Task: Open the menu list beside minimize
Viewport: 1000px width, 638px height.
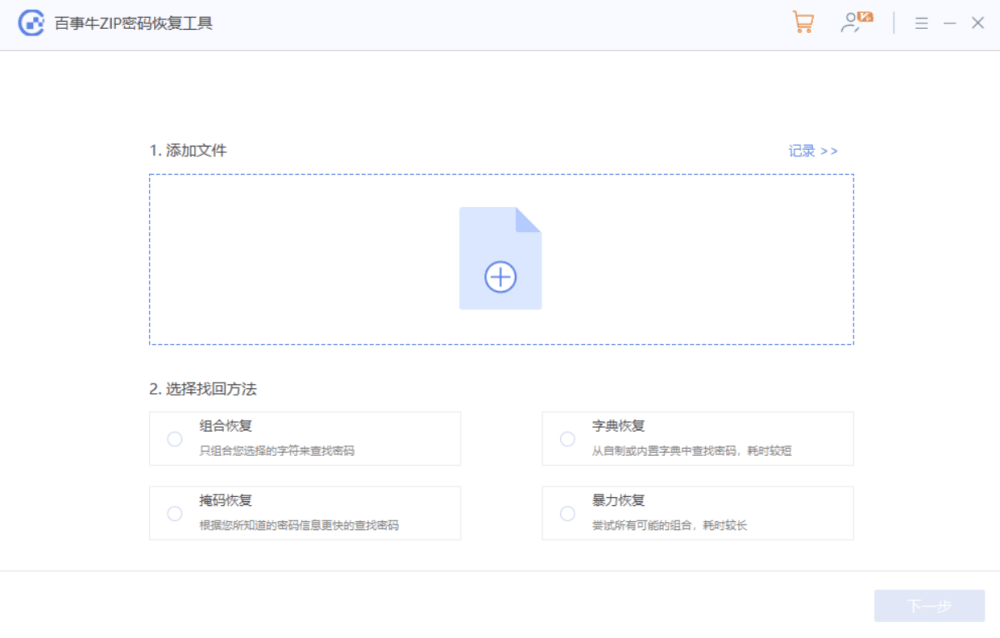Action: 921,22
